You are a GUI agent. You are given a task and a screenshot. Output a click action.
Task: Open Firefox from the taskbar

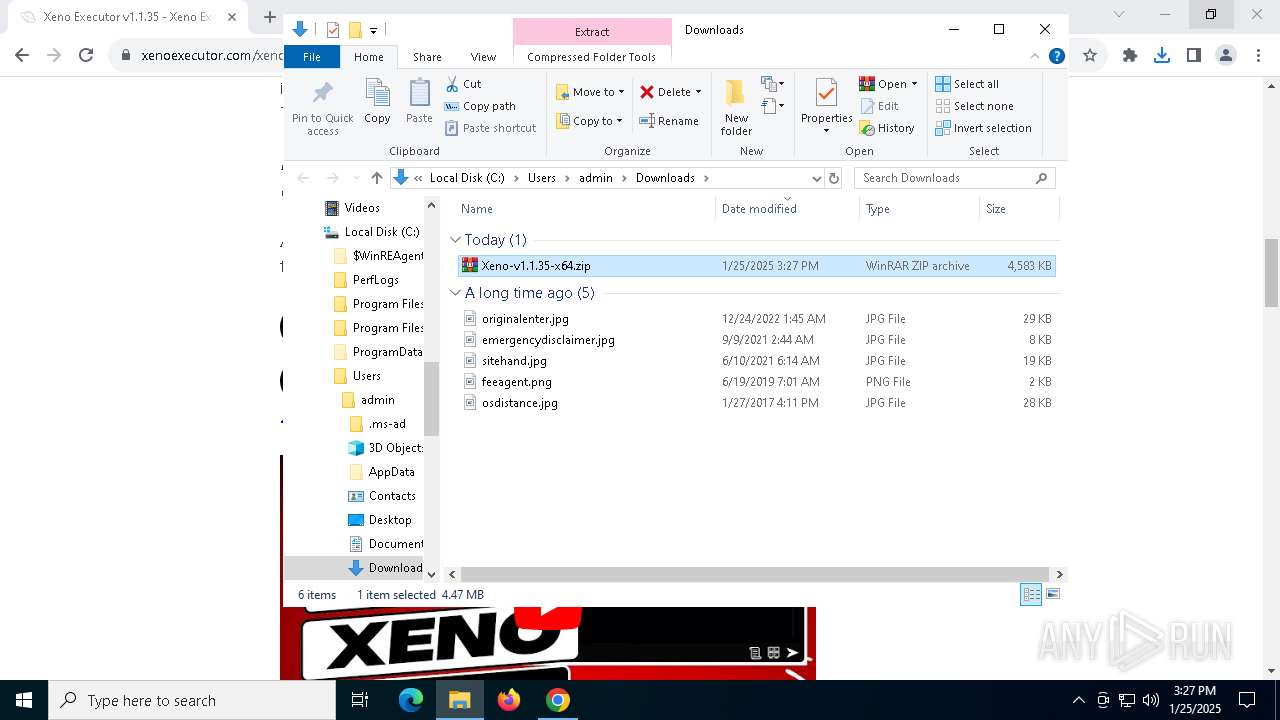pyautogui.click(x=508, y=701)
